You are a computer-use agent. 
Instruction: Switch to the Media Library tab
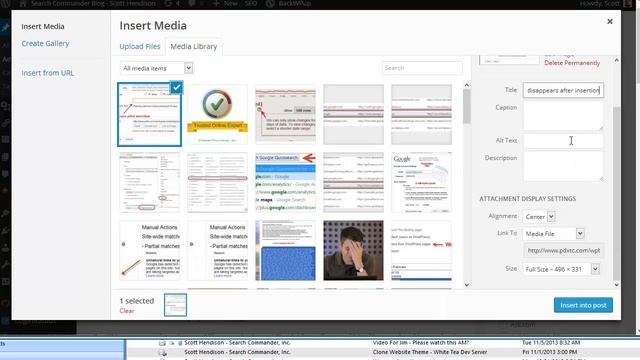point(193,47)
